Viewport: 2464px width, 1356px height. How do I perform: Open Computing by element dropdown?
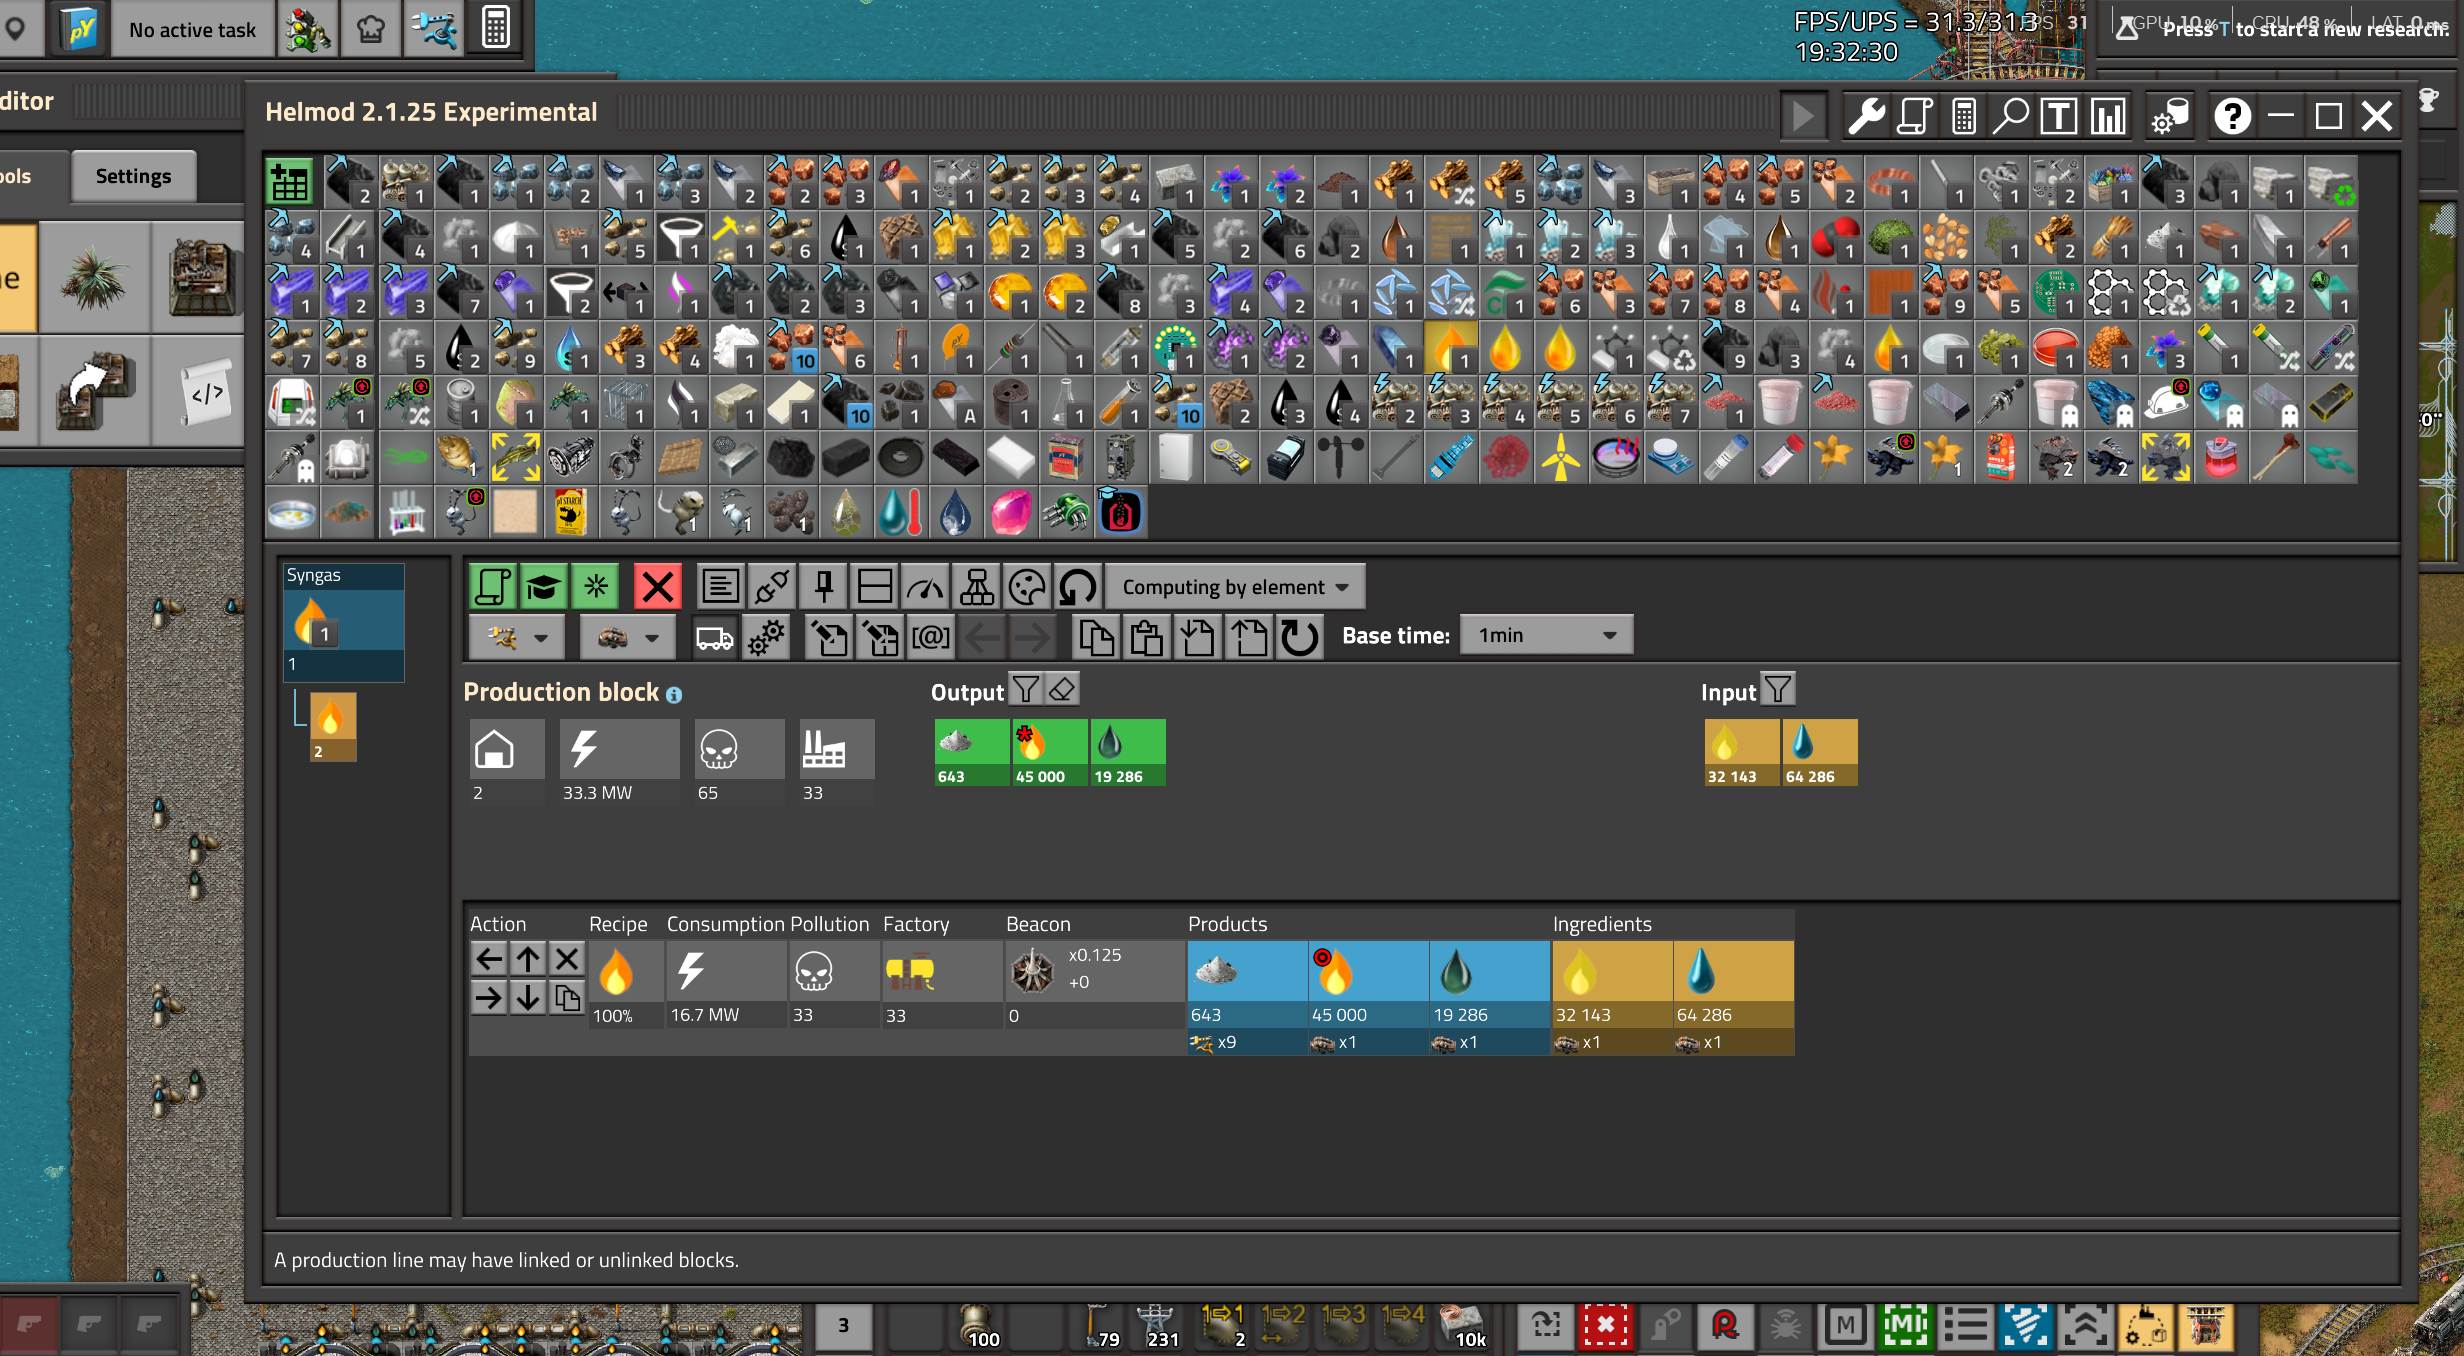pos(1235,587)
